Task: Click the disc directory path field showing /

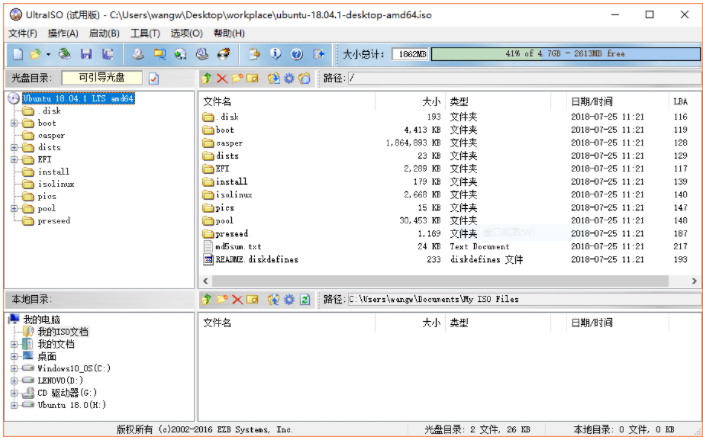Action: 525,78
